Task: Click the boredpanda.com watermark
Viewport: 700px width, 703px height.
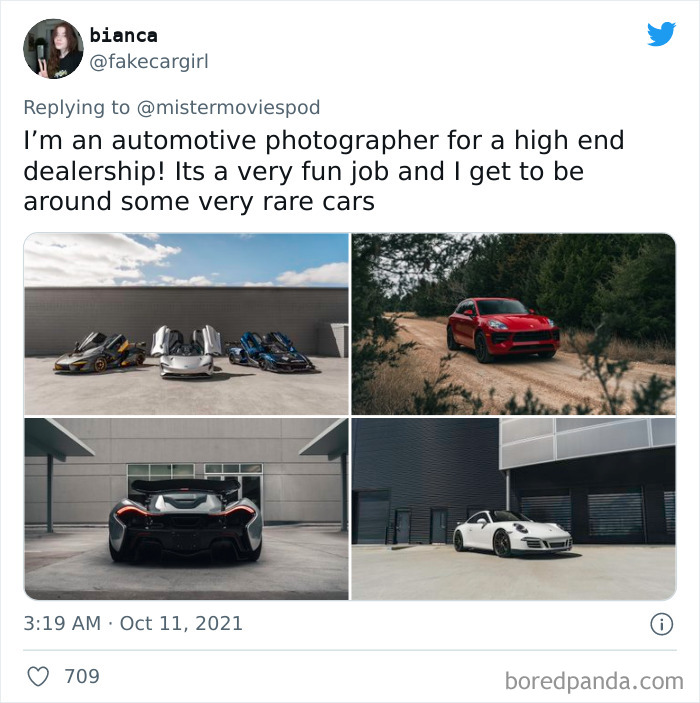Action: click(x=594, y=681)
